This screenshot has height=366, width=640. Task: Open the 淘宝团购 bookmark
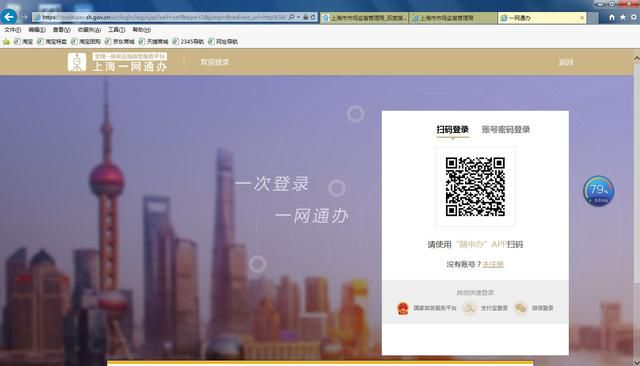[86, 42]
